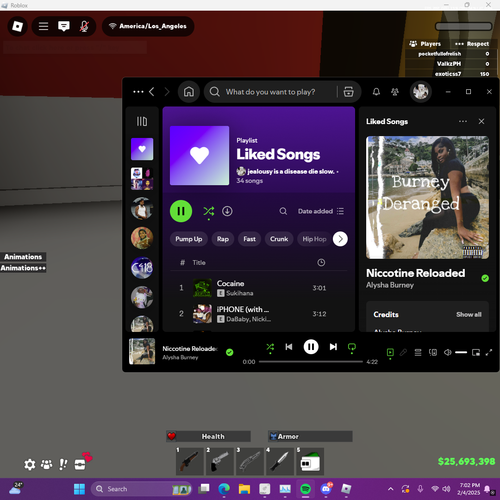Open more options in Now Playing panel
The width and height of the screenshot is (500, 500).
tap(463, 121)
